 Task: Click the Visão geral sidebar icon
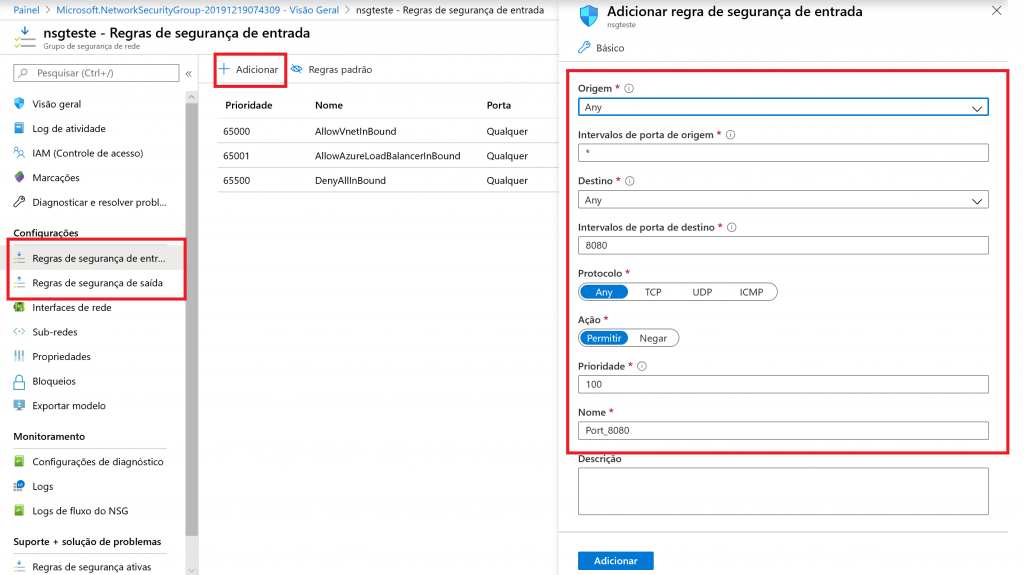(19, 104)
